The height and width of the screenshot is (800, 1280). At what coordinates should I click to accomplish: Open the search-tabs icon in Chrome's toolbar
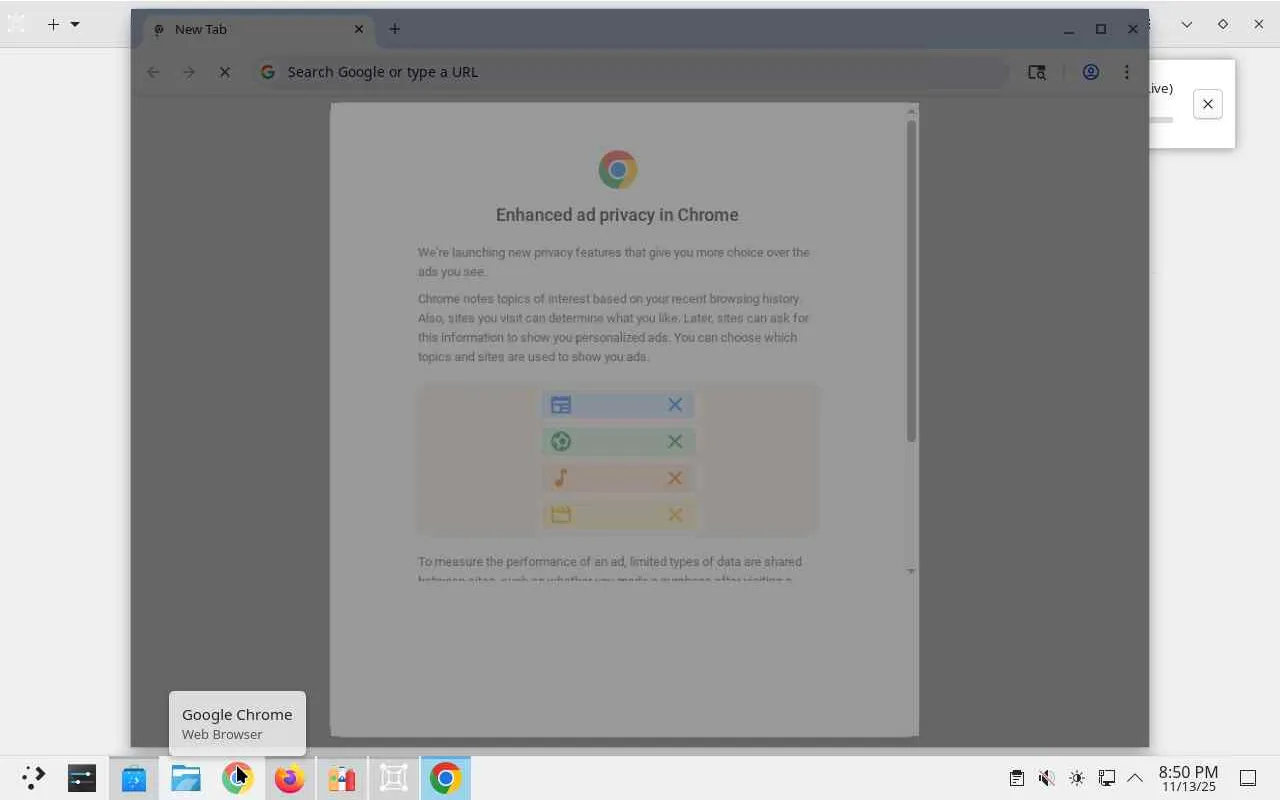pyautogui.click(x=1037, y=72)
